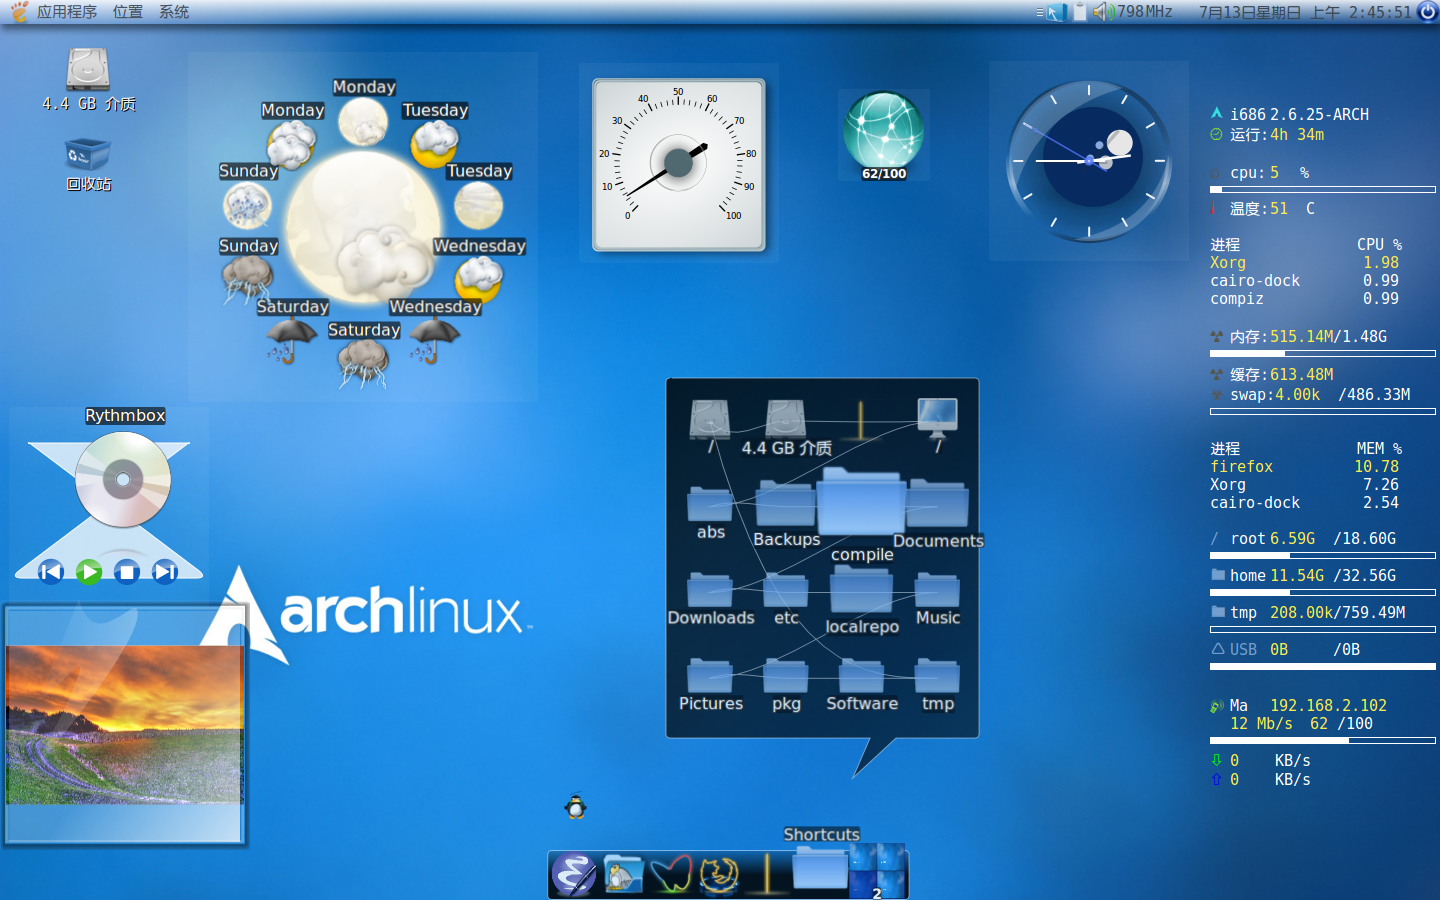Click the power button in top panel
The image size is (1440, 900).
point(1428,12)
